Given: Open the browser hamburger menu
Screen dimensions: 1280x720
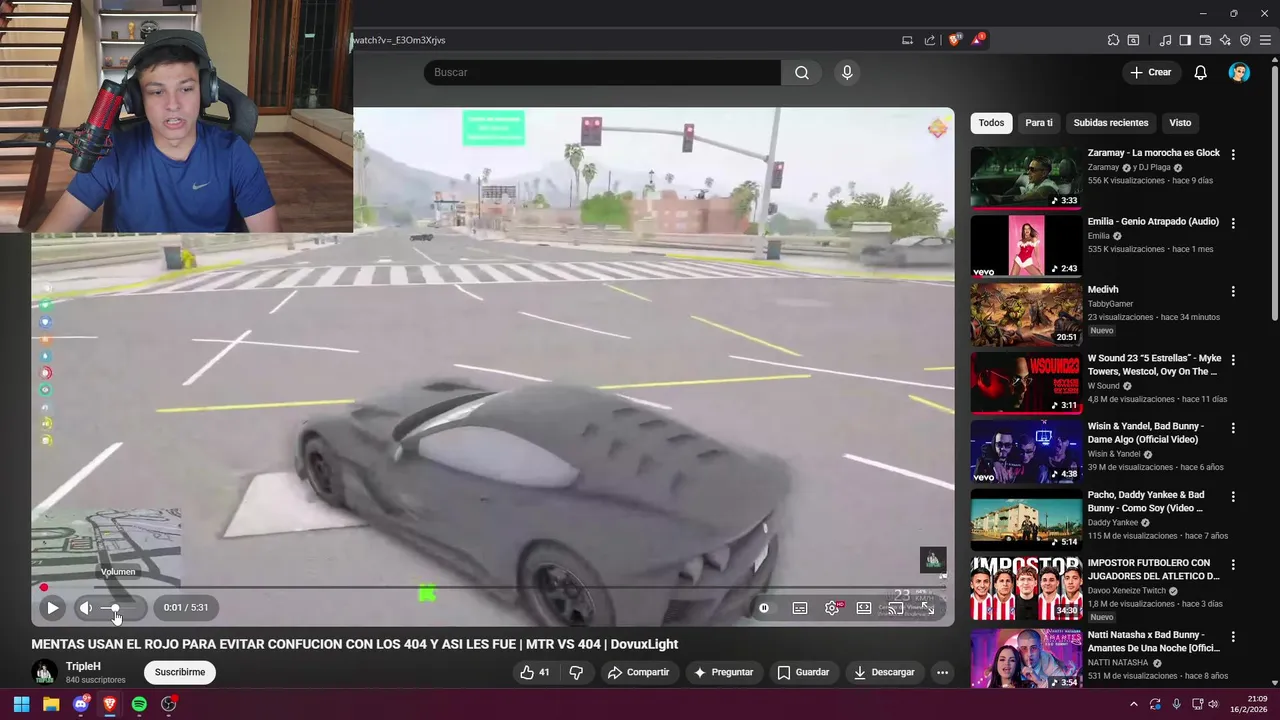Looking at the screenshot, I should pos(1266,40).
